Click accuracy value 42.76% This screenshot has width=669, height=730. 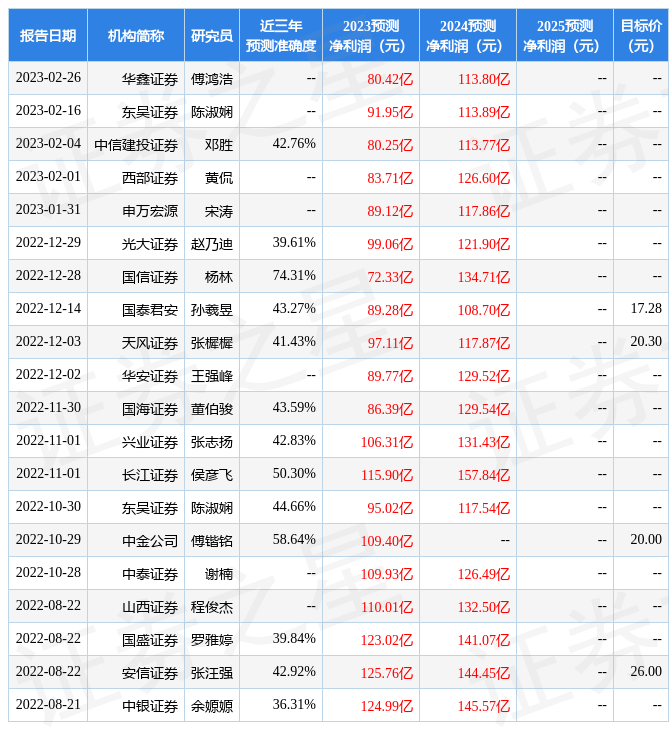coord(294,143)
